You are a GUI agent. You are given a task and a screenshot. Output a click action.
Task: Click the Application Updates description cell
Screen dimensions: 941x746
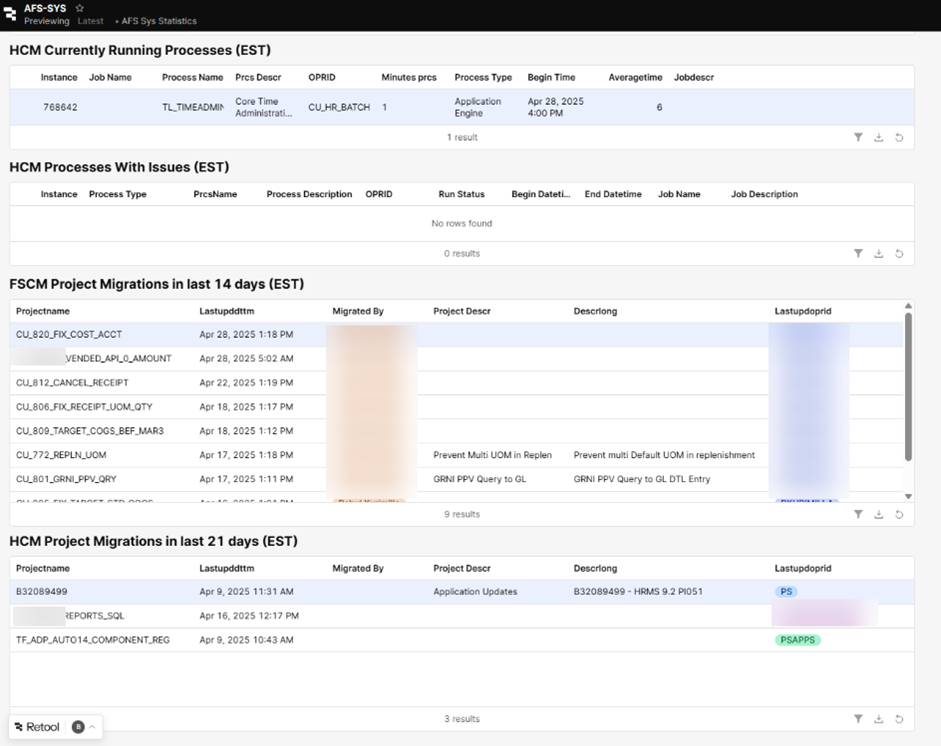point(475,592)
